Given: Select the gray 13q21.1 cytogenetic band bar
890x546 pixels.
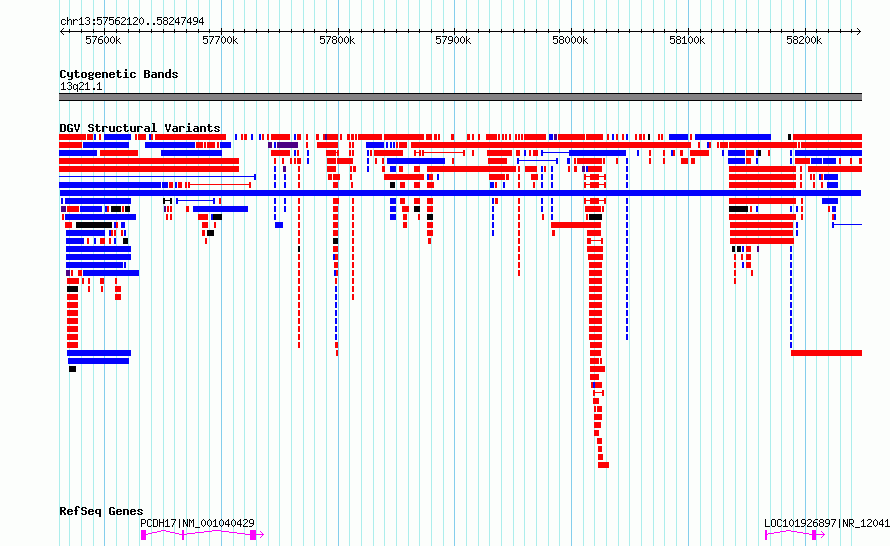Looking at the screenshot, I should pos(460,97).
